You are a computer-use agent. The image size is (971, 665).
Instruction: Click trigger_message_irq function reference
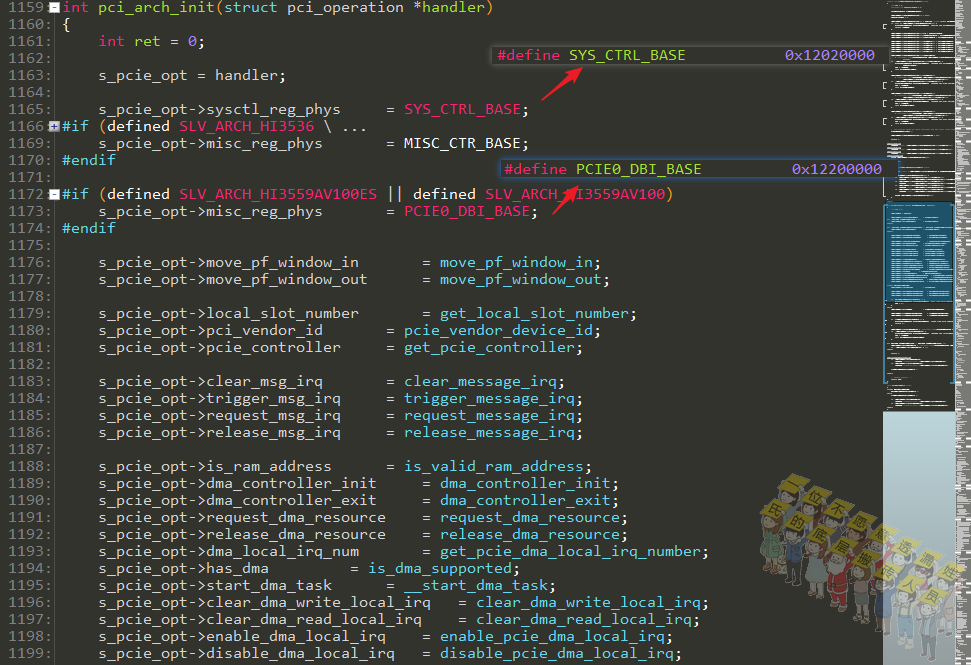click(x=489, y=399)
